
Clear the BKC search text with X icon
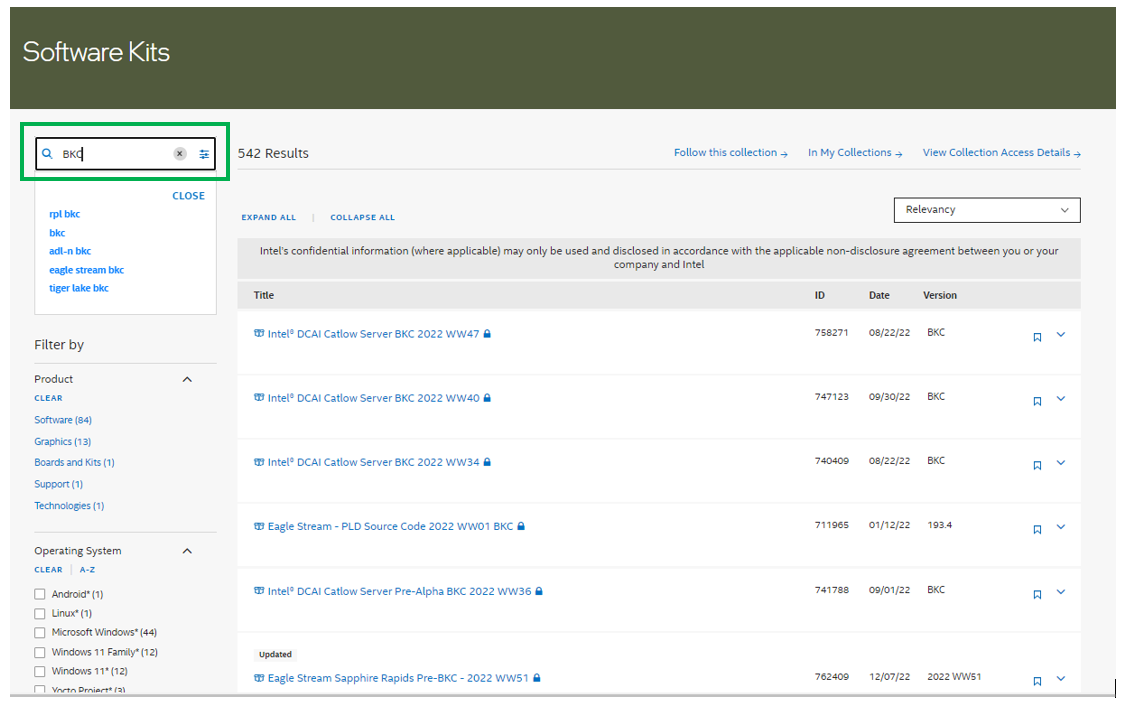180,154
